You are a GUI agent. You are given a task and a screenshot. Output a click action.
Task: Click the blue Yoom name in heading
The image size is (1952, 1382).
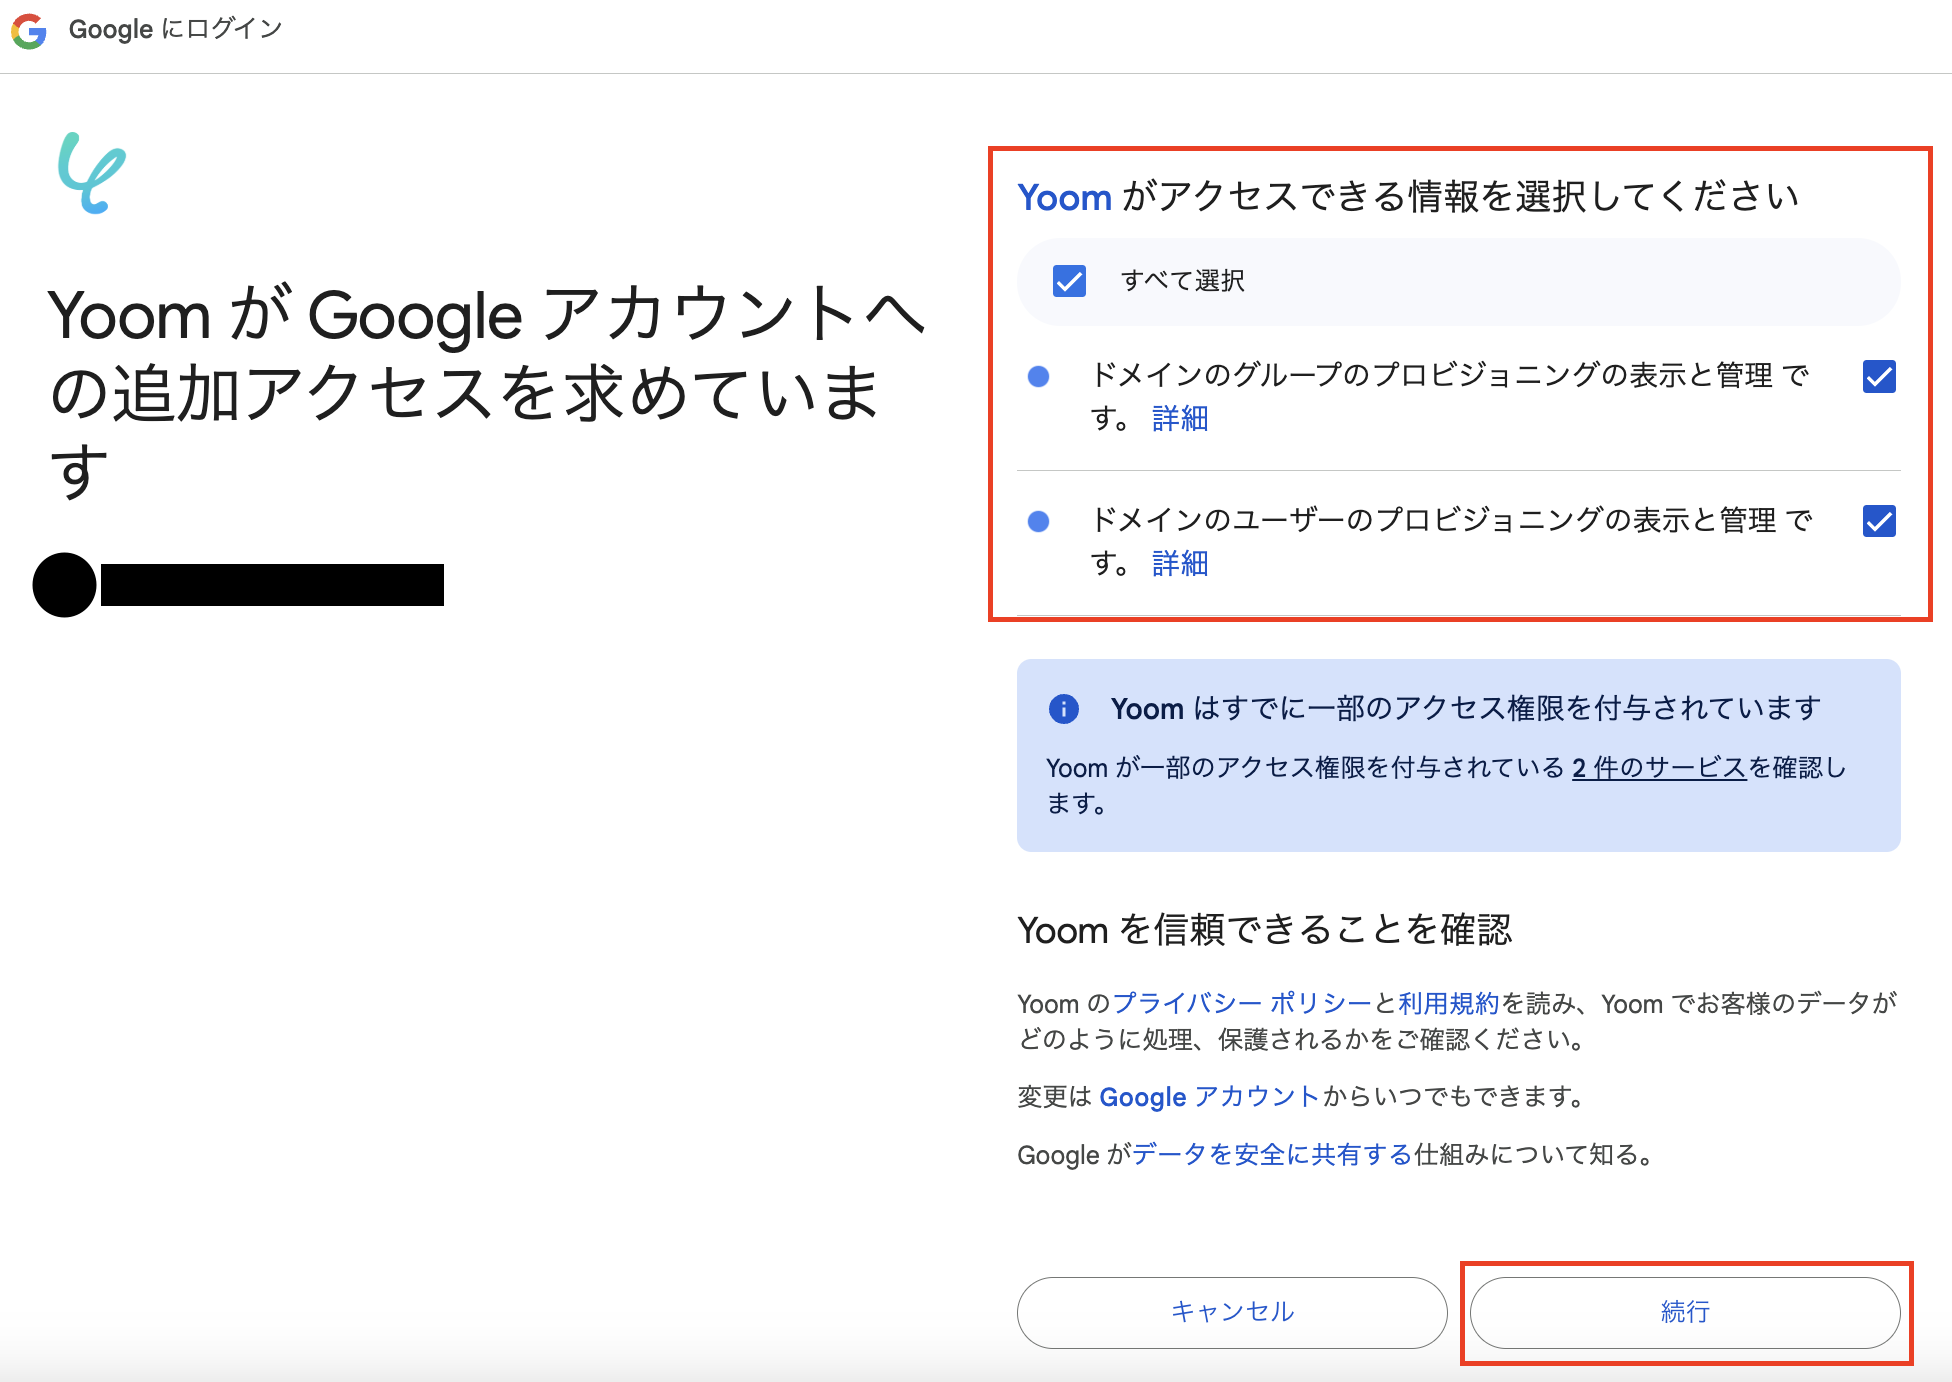[1064, 197]
